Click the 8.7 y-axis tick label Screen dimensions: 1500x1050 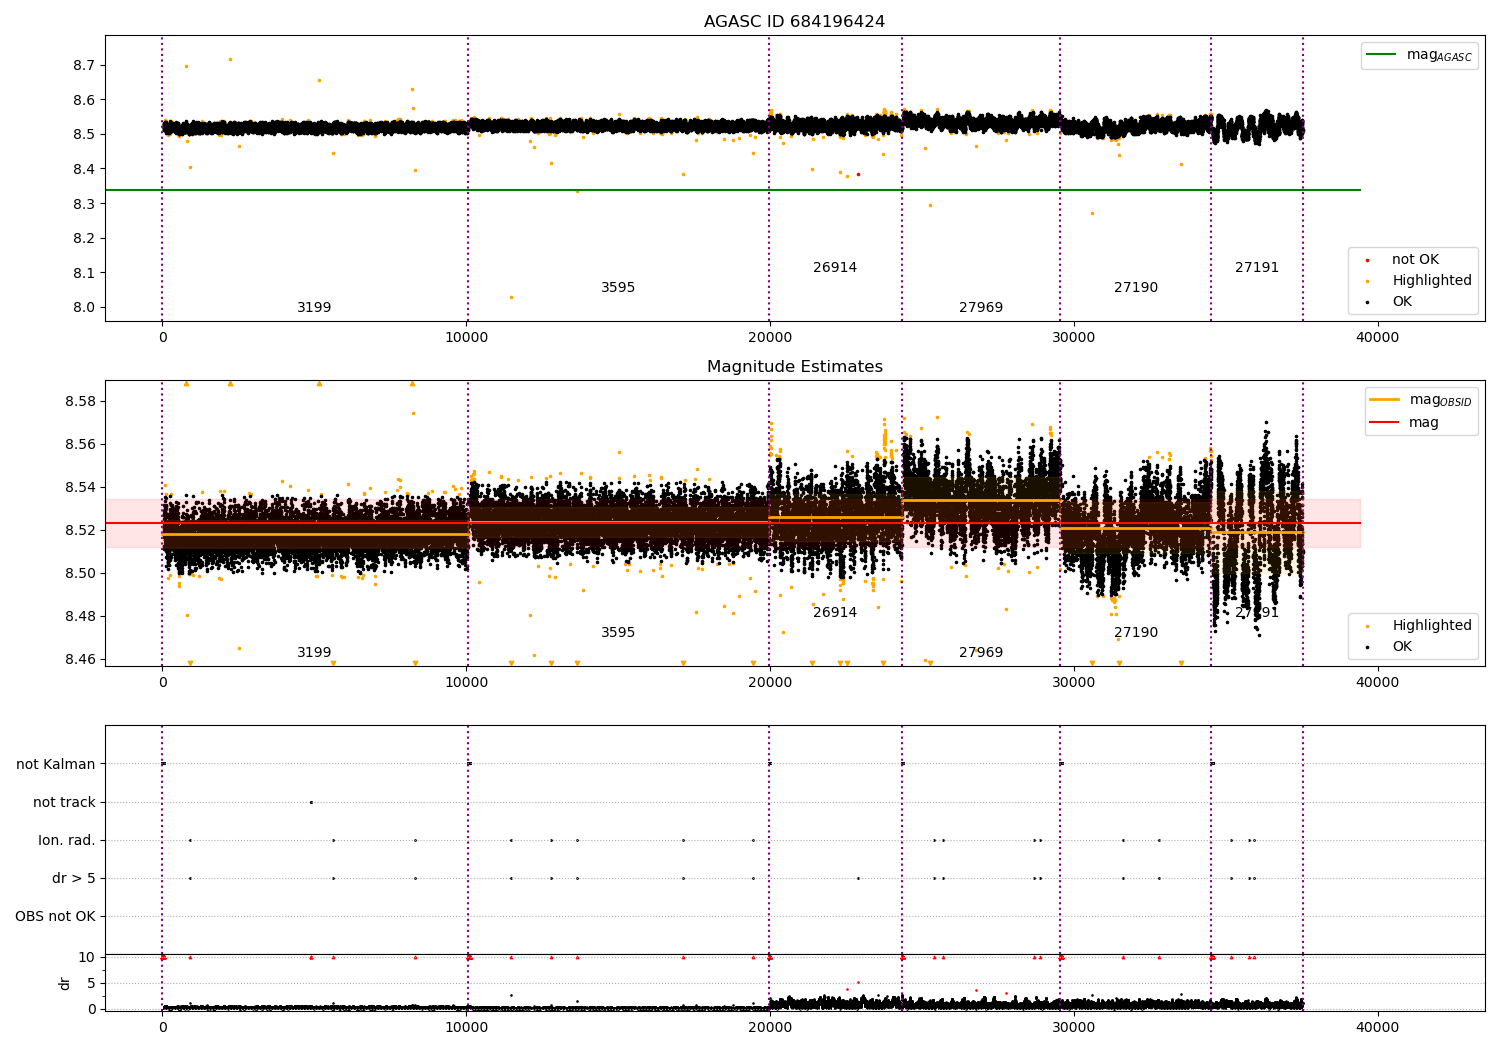[x=84, y=66]
